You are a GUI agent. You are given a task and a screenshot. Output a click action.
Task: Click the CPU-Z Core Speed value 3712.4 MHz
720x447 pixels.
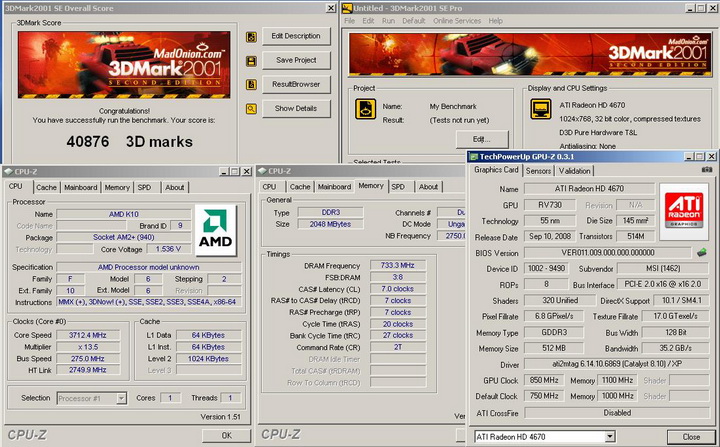click(88, 335)
